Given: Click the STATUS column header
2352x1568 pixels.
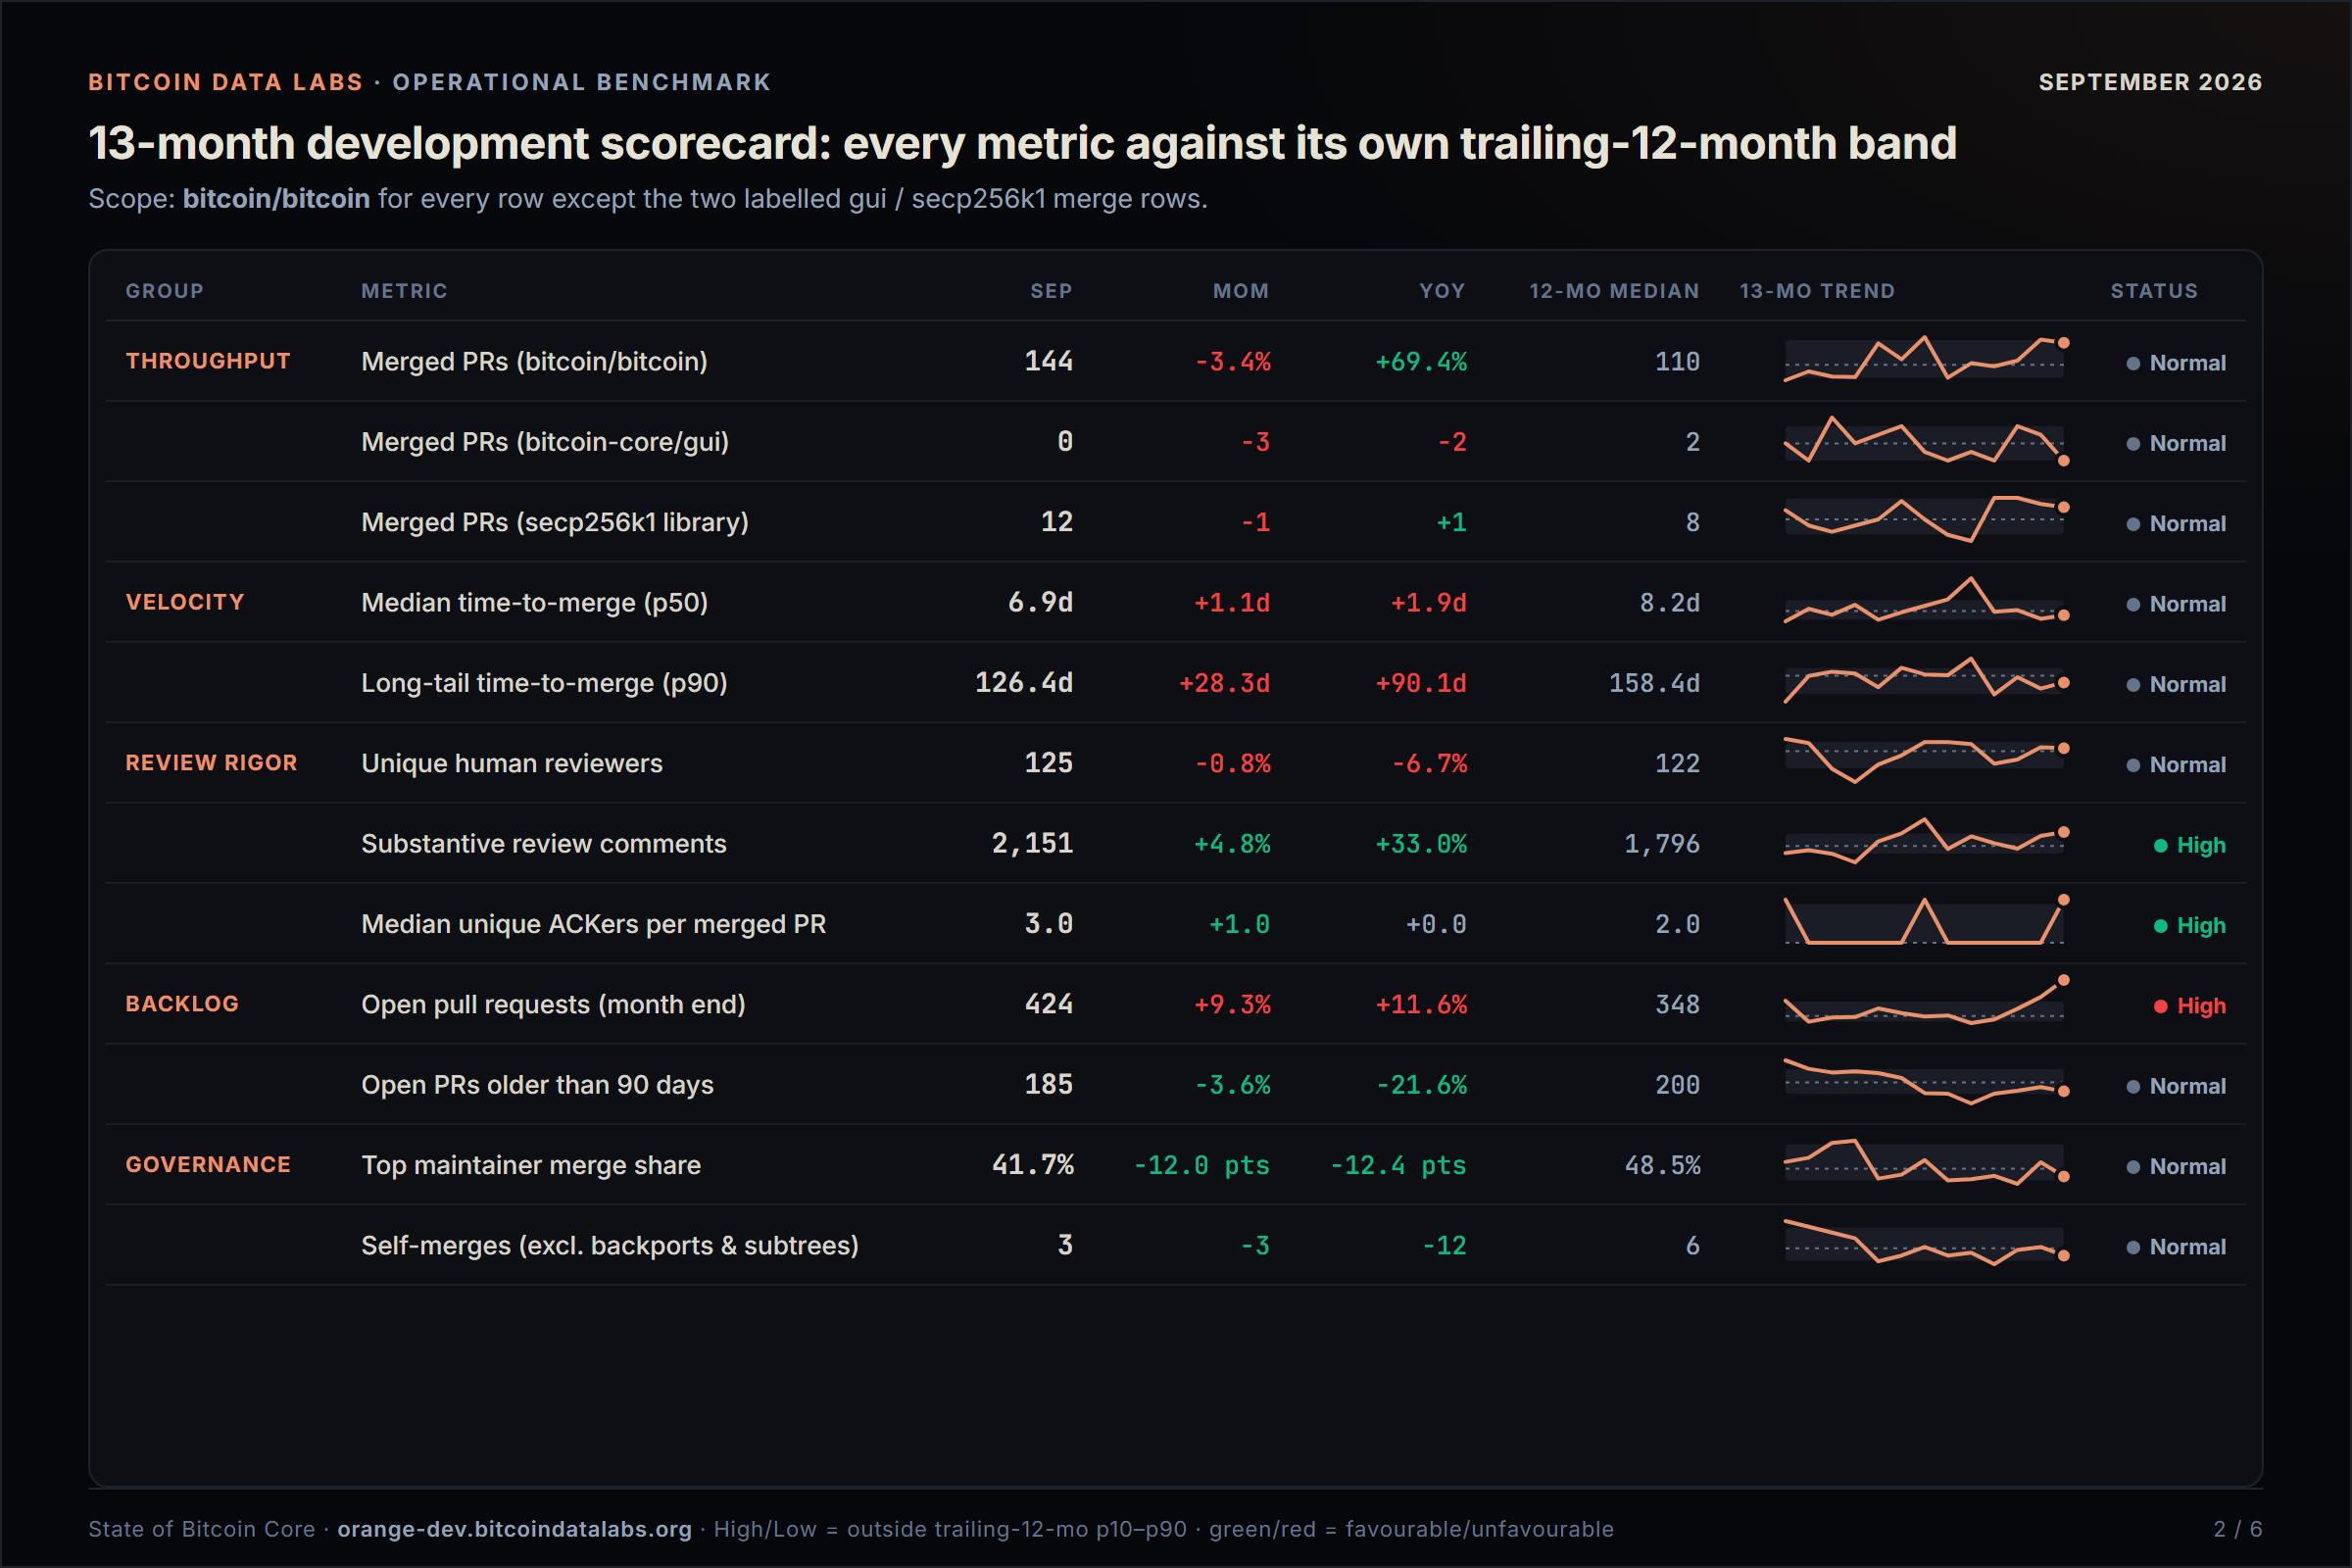Looking at the screenshot, I should point(2154,291).
